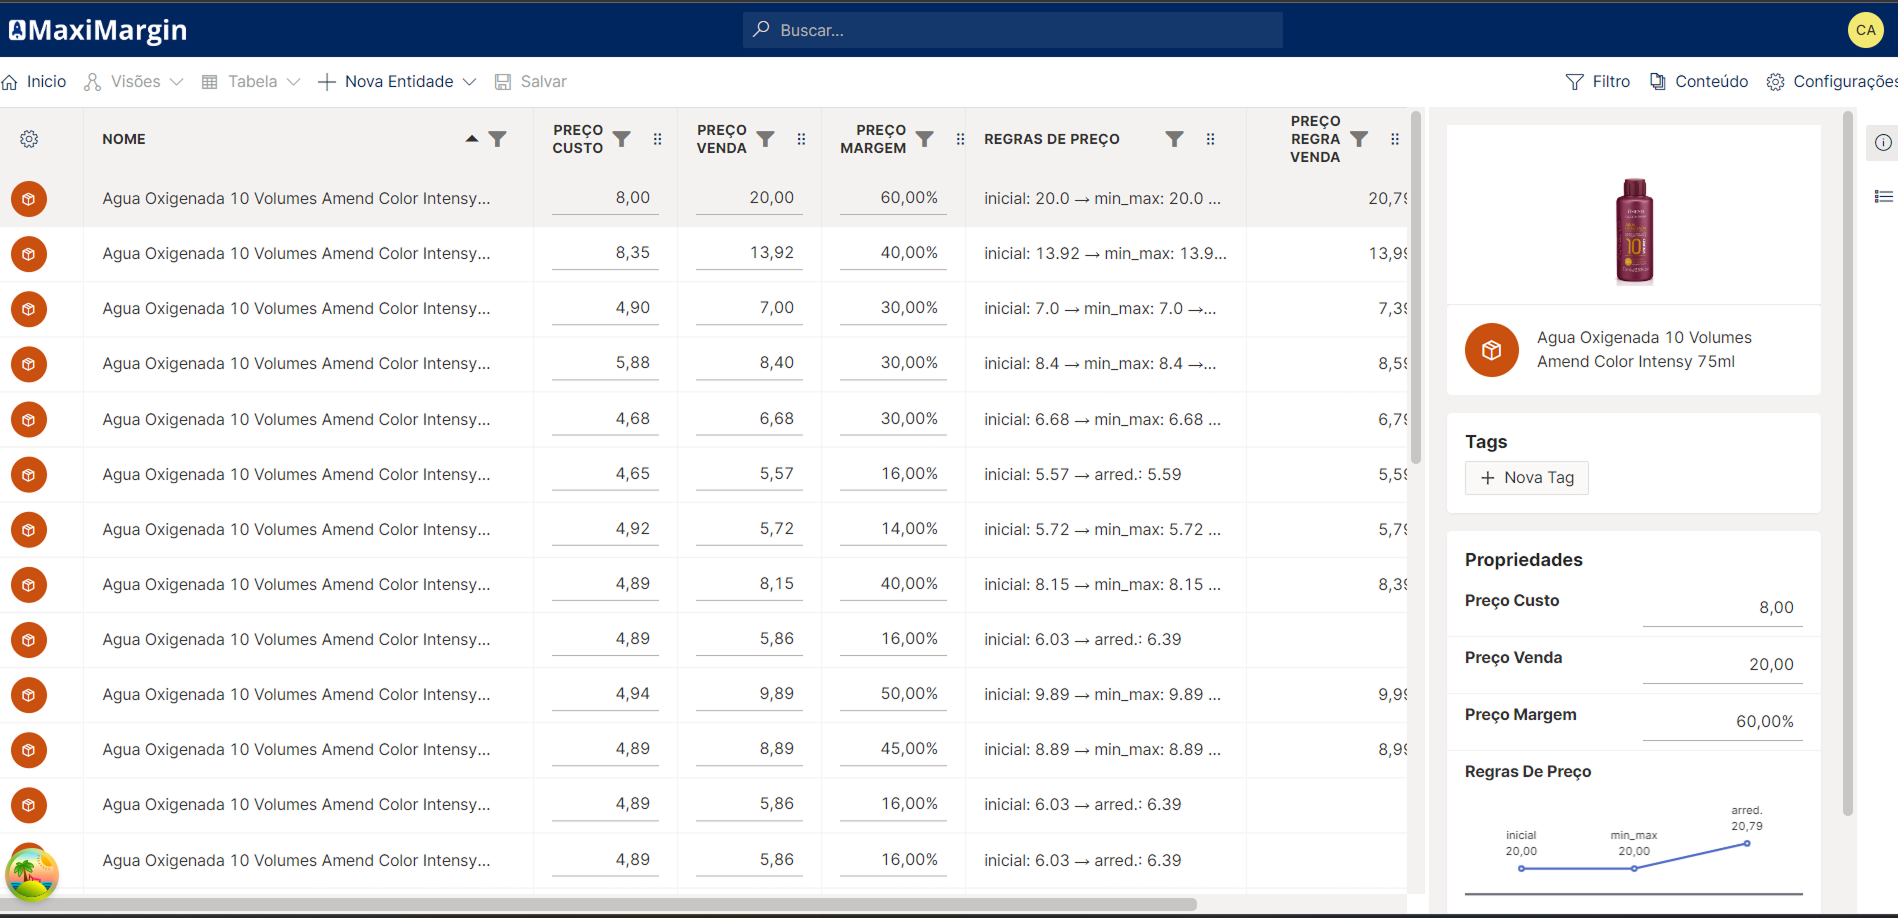
Task: Click the beach avatar icon at bottom left
Action: pyautogui.click(x=32, y=874)
